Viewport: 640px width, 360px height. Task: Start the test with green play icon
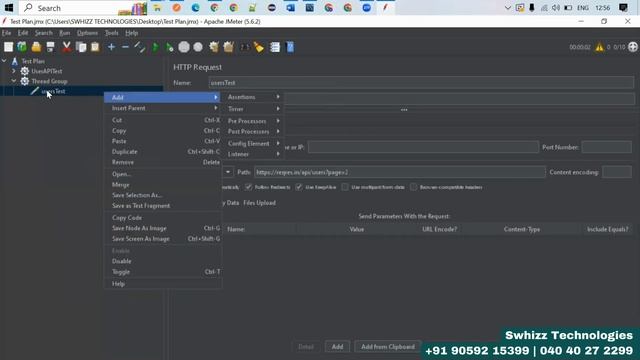pyautogui.click(x=155, y=47)
